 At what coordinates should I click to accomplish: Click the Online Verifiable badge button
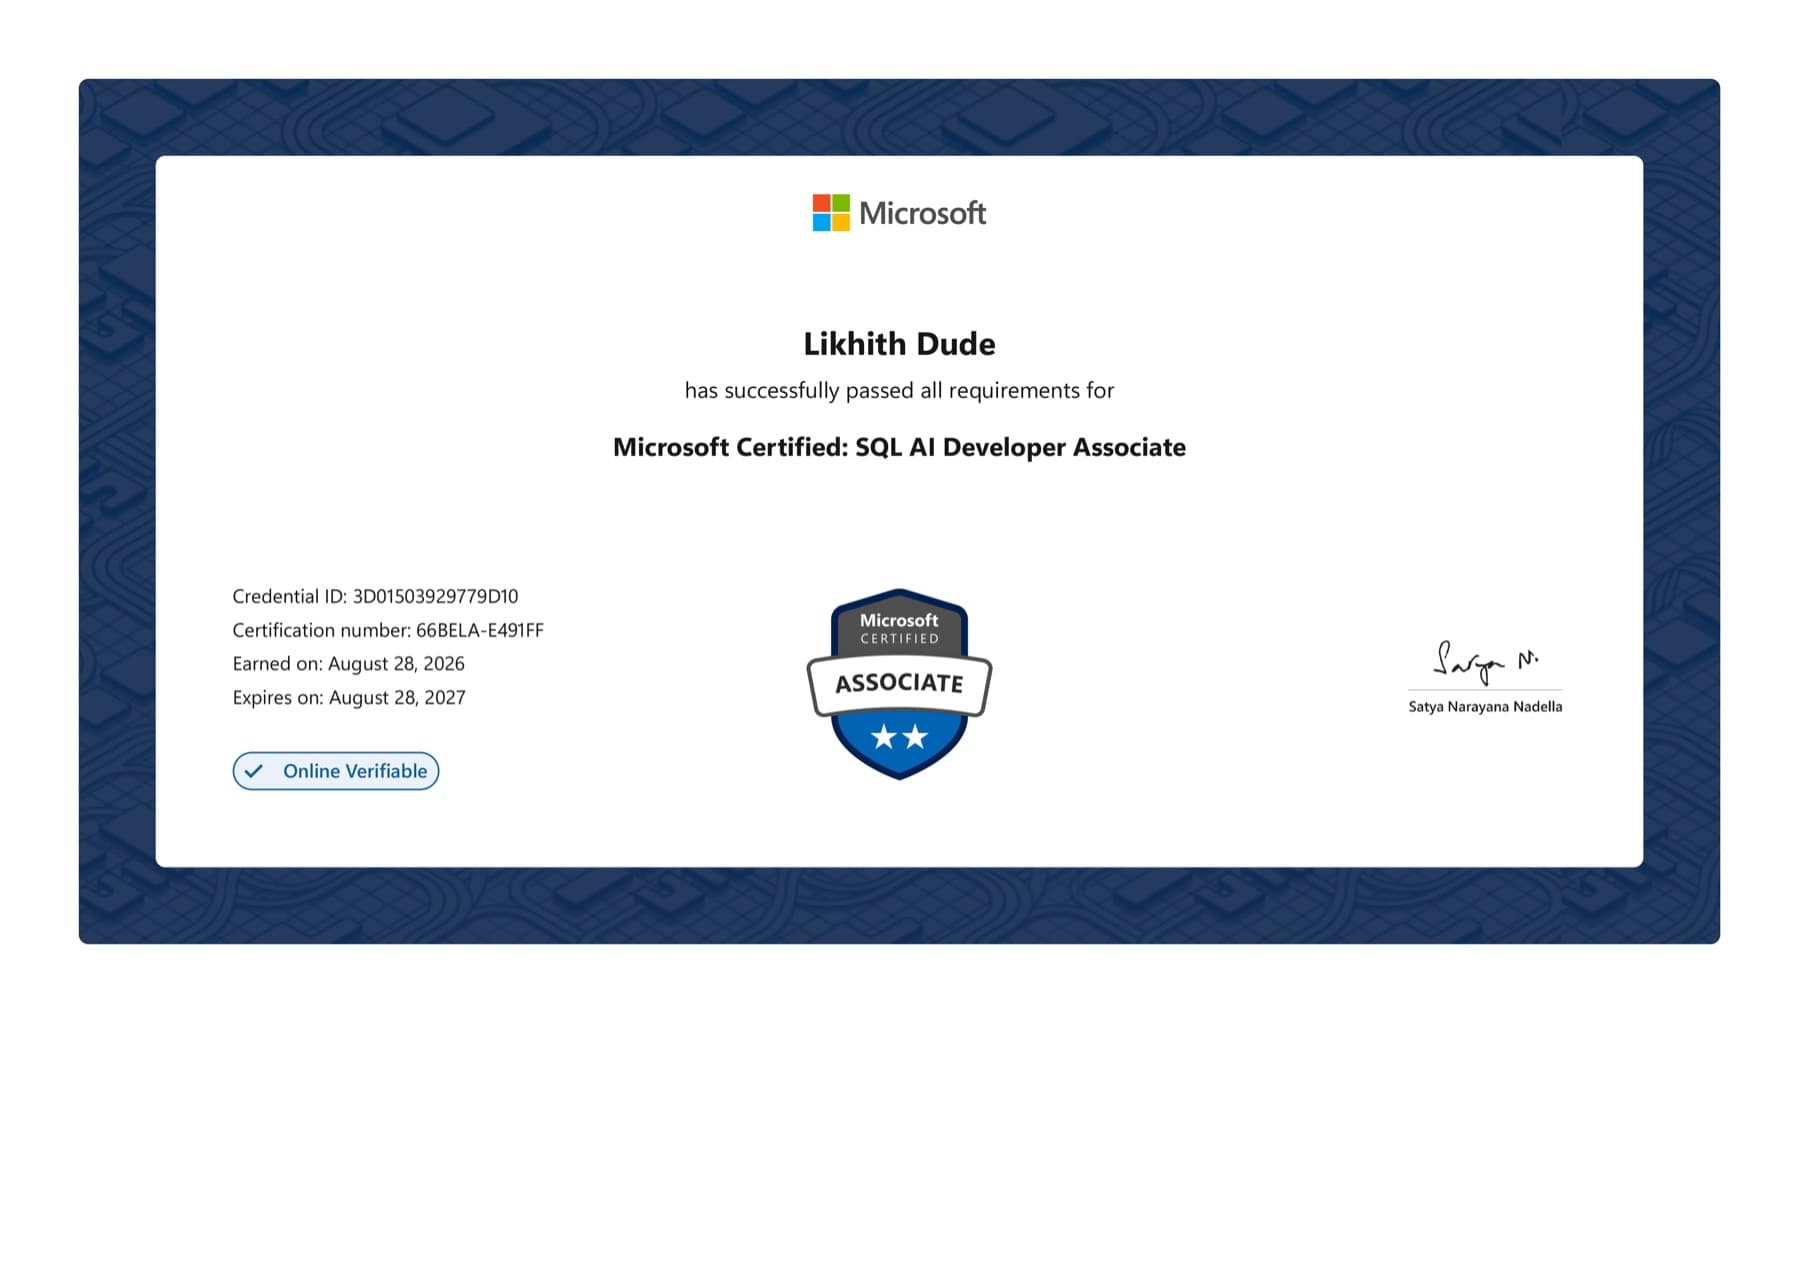point(336,771)
